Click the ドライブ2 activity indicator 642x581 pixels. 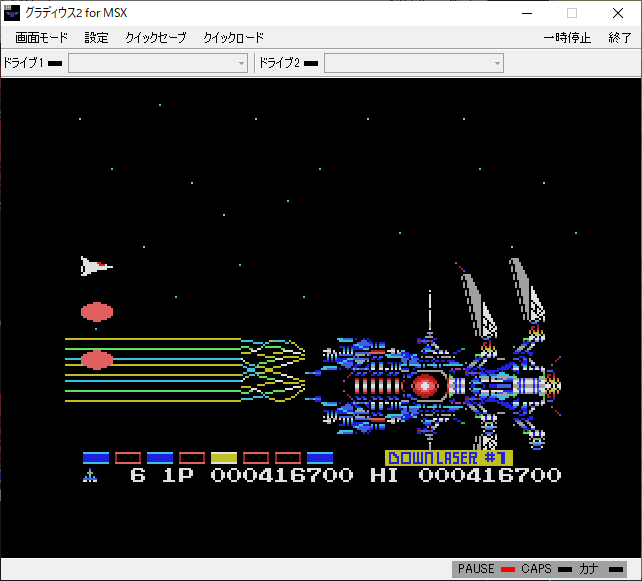[311, 63]
